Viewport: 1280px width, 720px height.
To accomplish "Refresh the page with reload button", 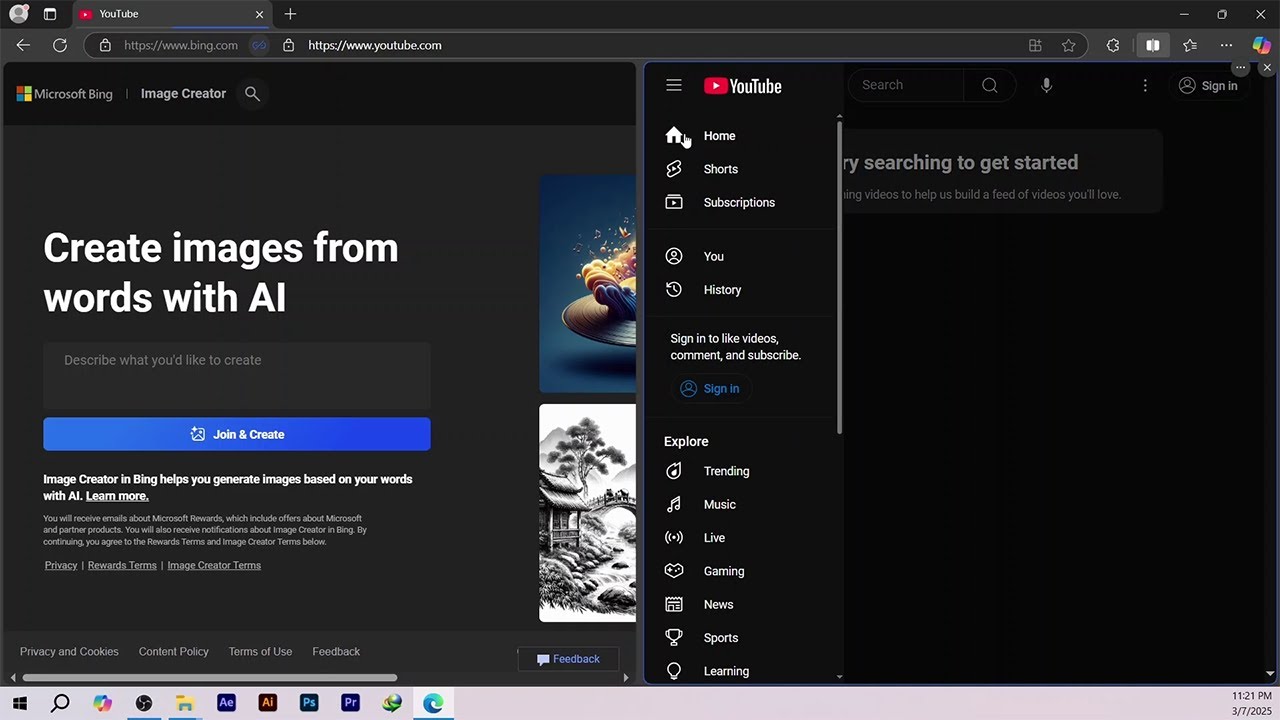I will point(60,45).
